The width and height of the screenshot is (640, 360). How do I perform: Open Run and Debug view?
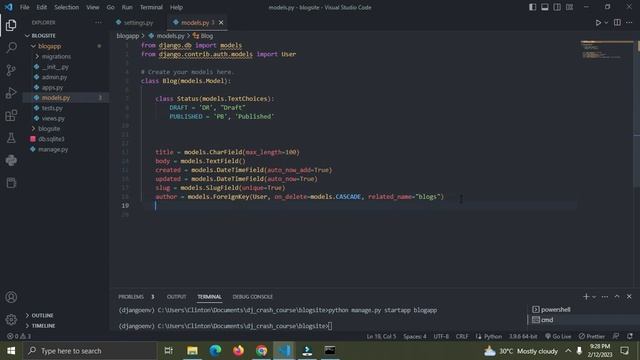tap(11, 93)
